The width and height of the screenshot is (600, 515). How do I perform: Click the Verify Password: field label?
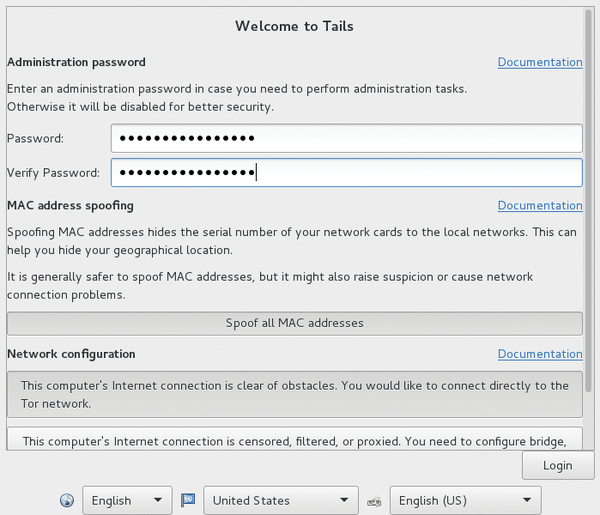tap(54, 173)
